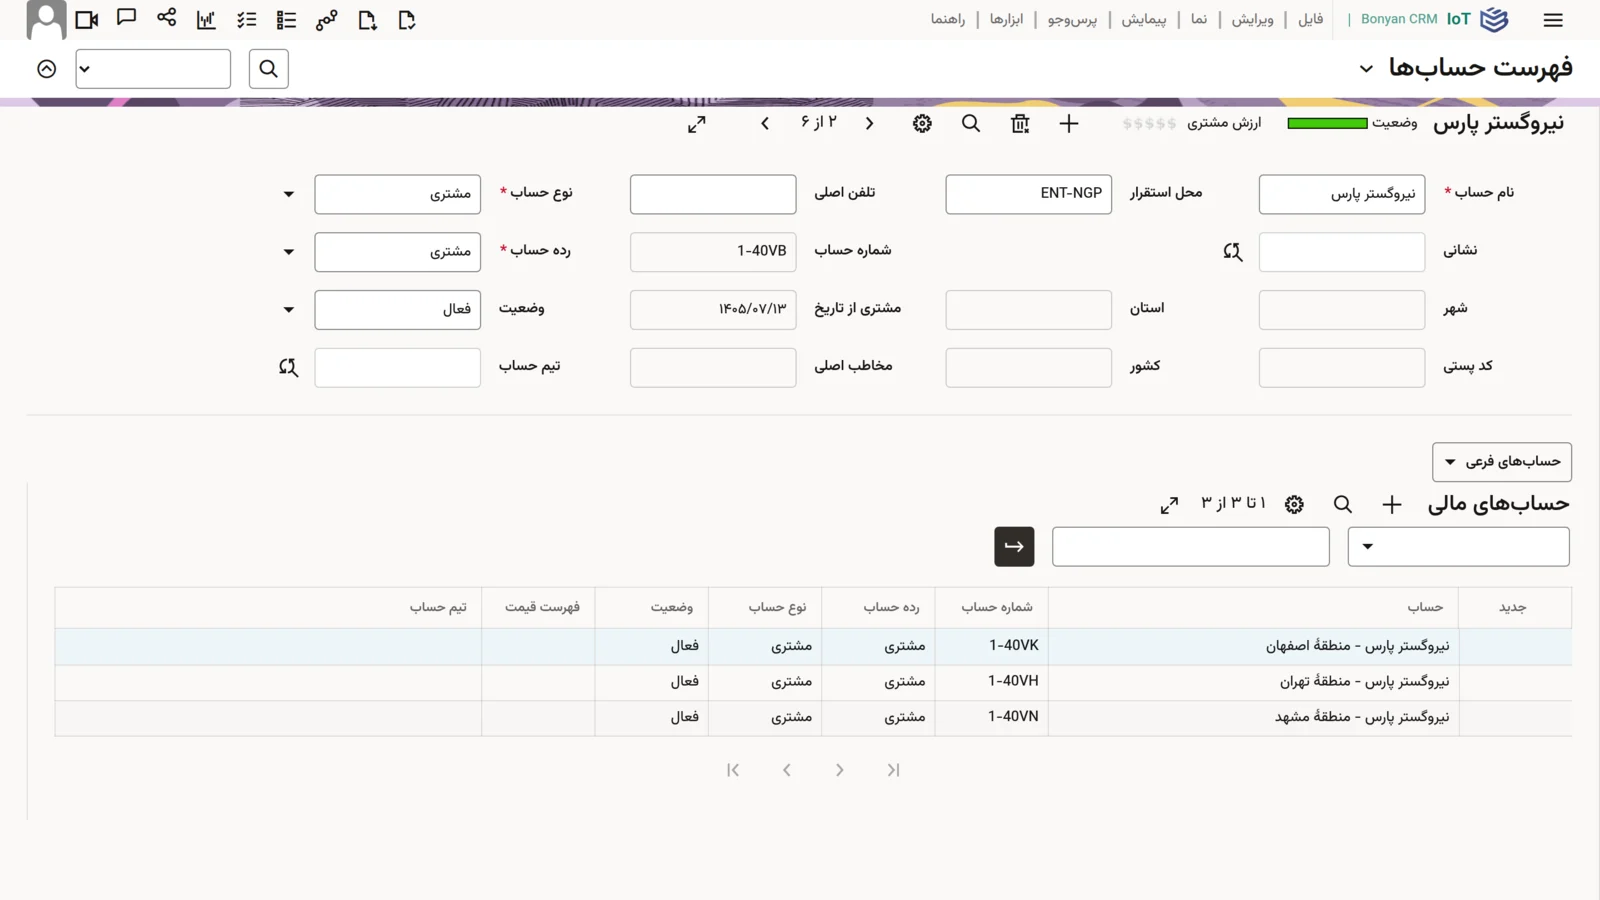Open the ابزارها menu

point(1006,19)
